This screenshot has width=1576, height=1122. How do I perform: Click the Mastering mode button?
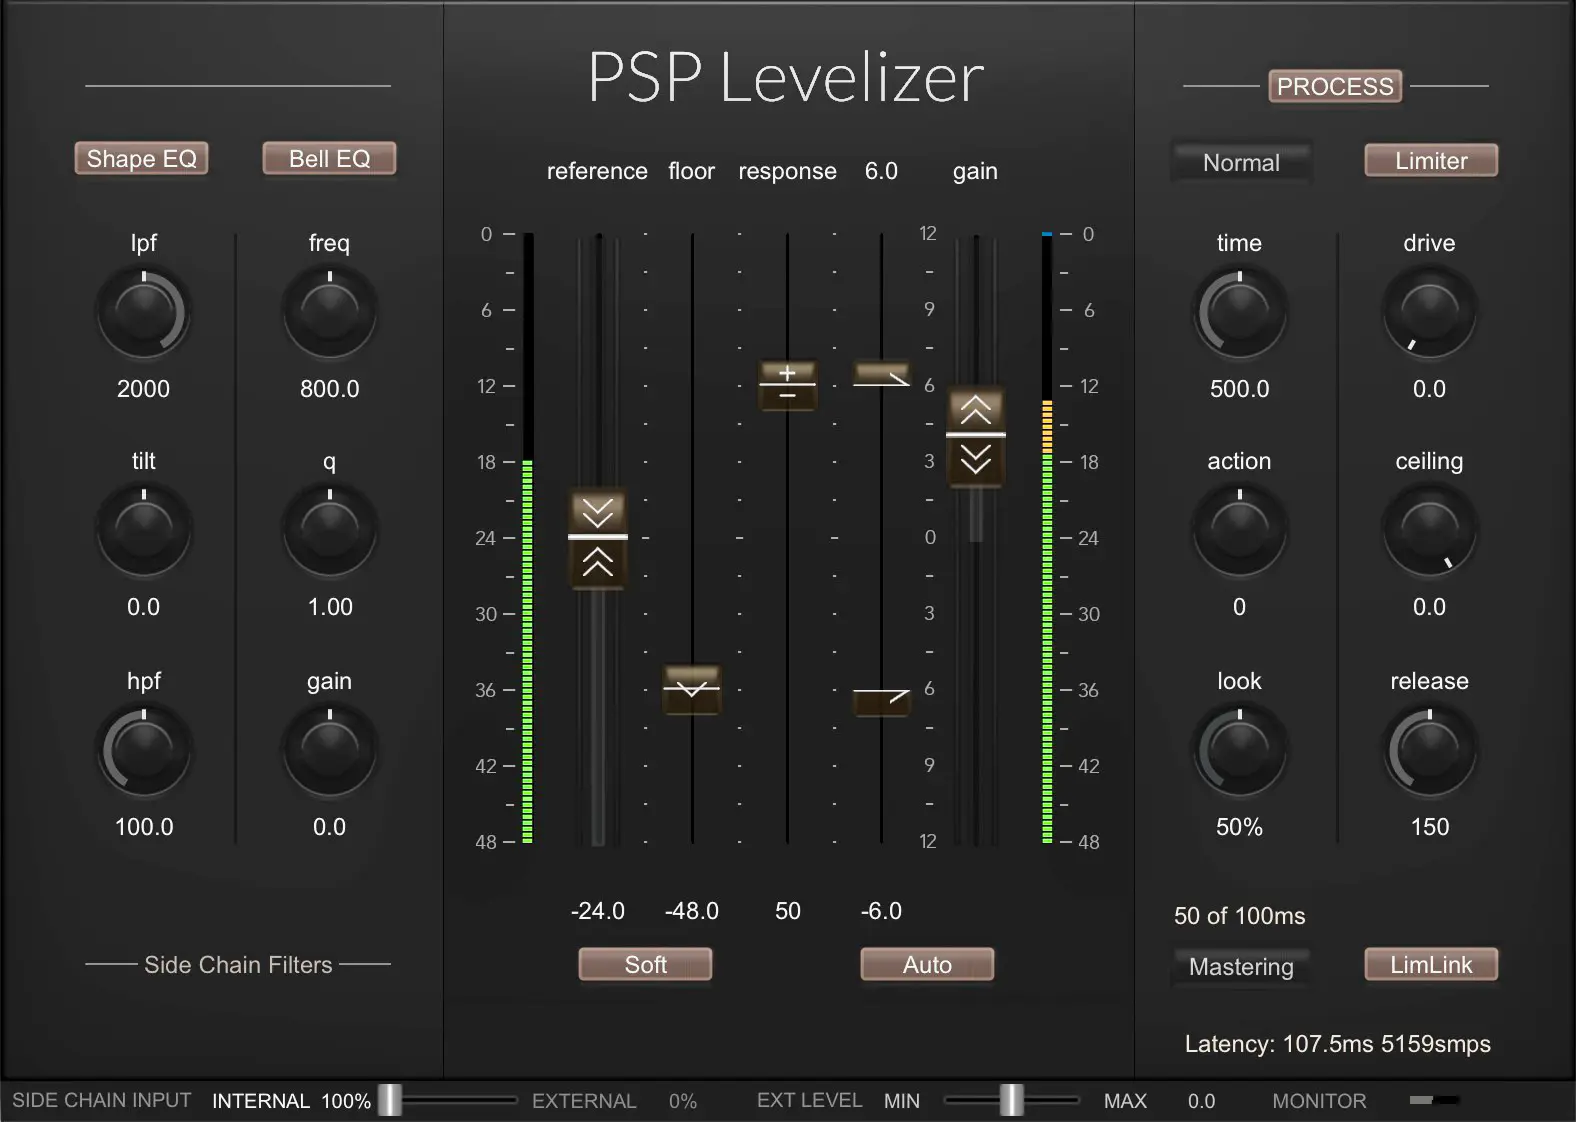1241,966
